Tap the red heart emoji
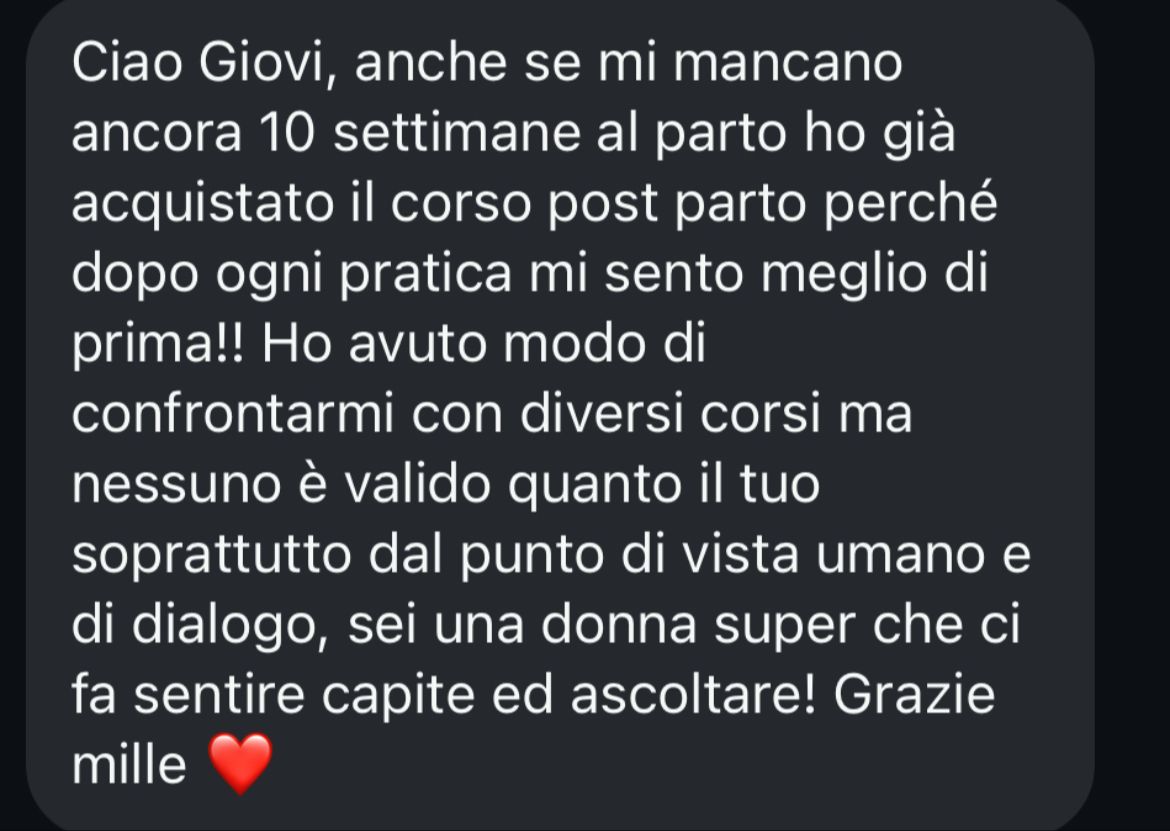Viewport: 1170px width, 831px height. click(x=240, y=763)
